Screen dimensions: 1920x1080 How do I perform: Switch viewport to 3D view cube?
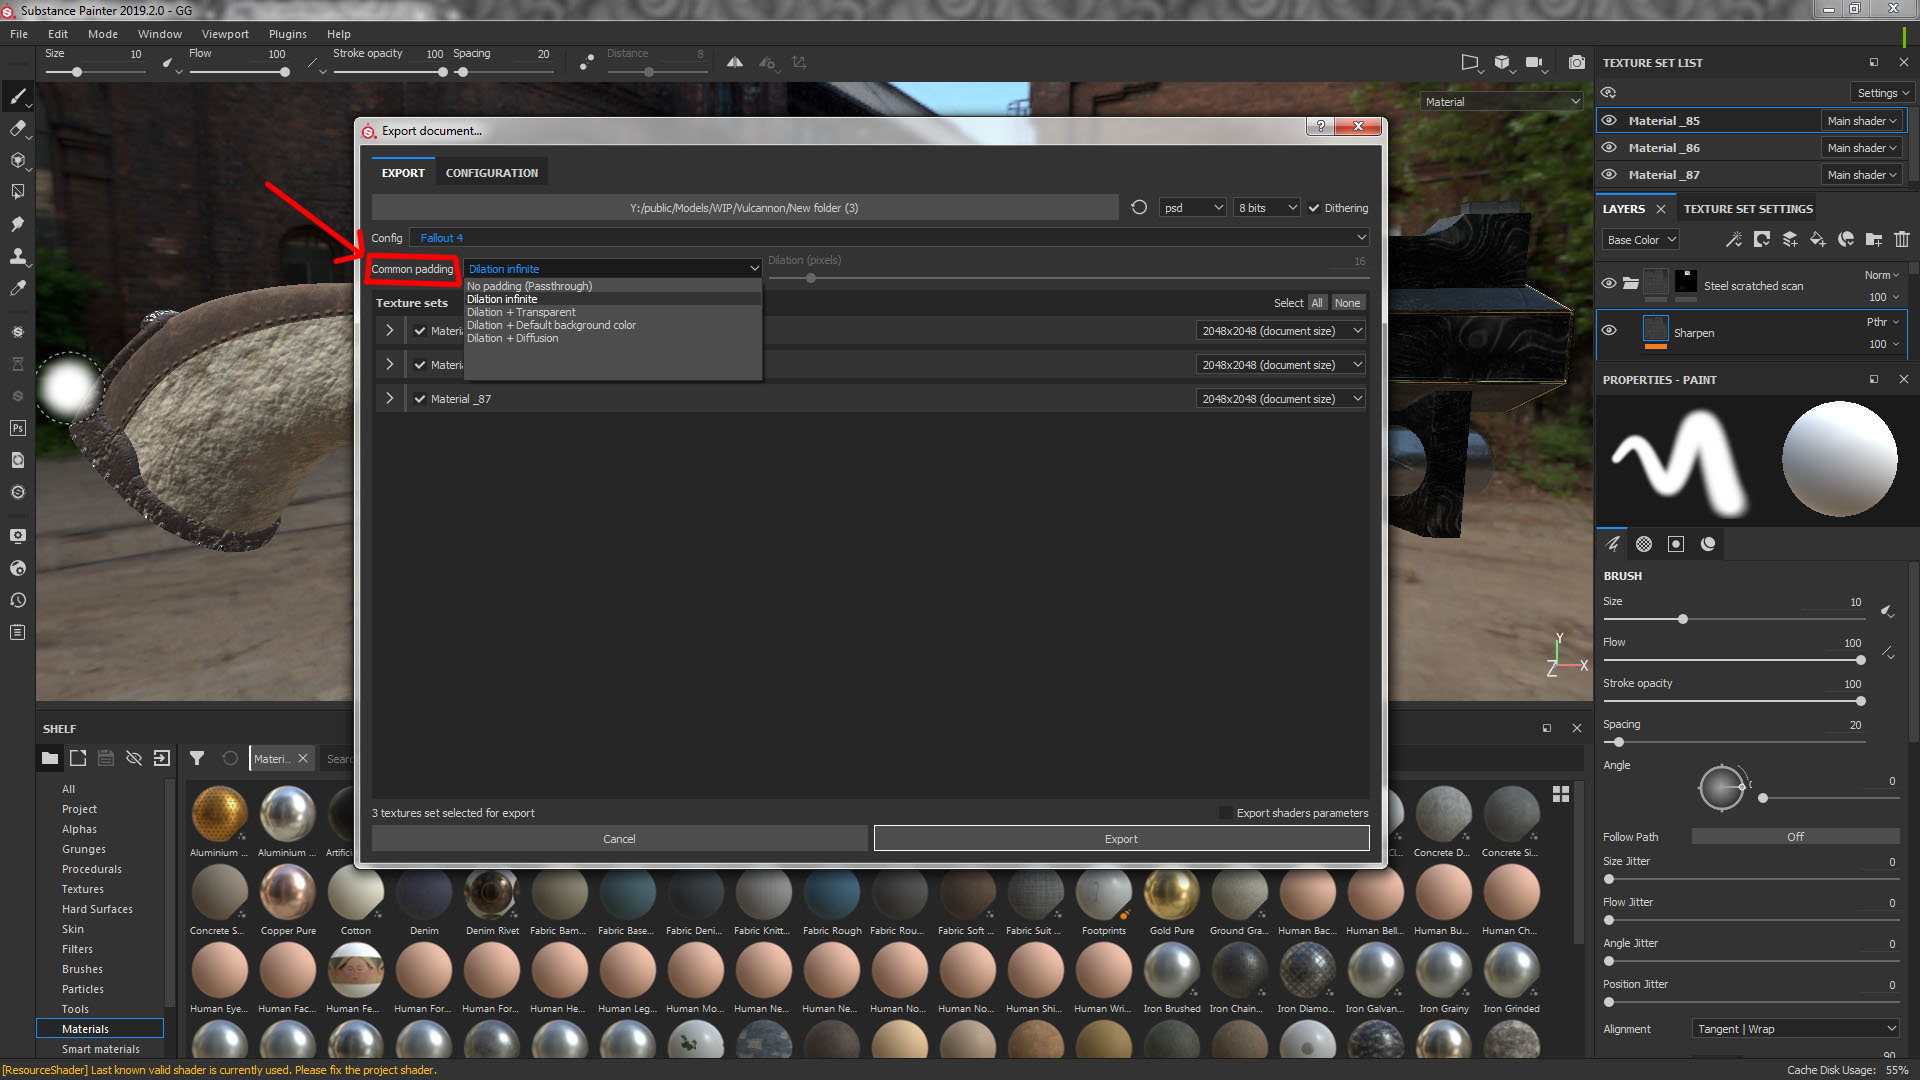tap(1502, 62)
